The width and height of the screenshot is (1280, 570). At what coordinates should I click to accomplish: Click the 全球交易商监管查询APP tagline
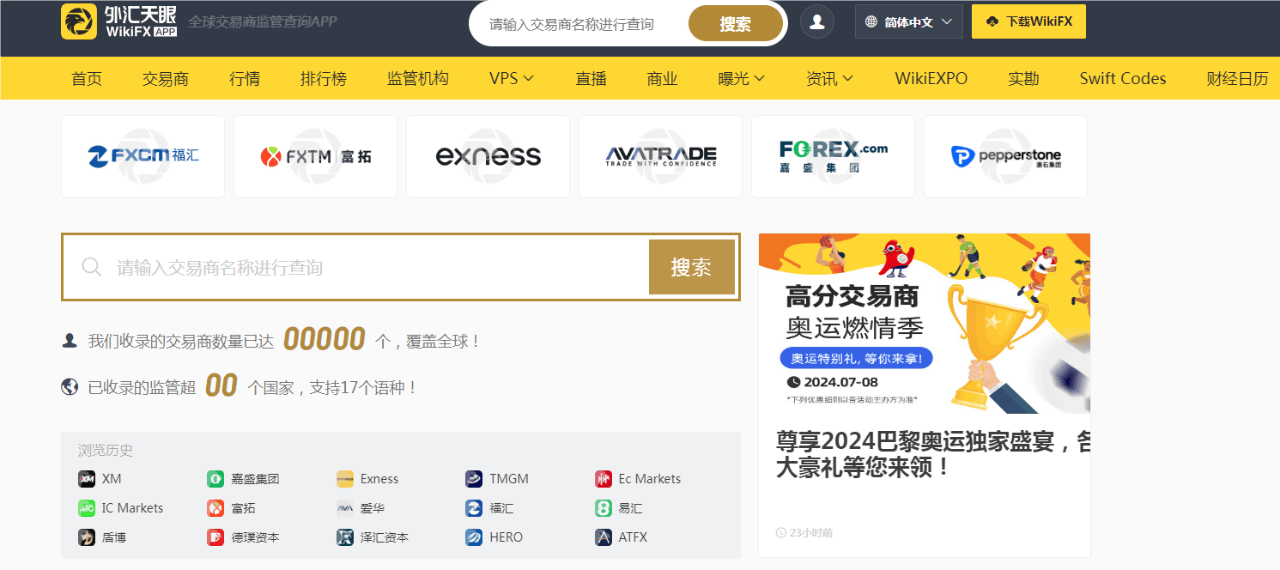(263, 21)
